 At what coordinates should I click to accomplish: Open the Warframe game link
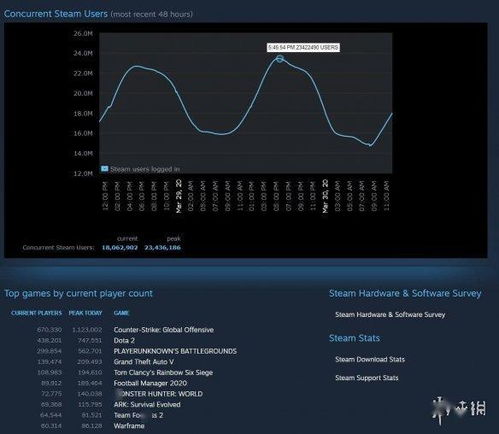tap(129, 426)
